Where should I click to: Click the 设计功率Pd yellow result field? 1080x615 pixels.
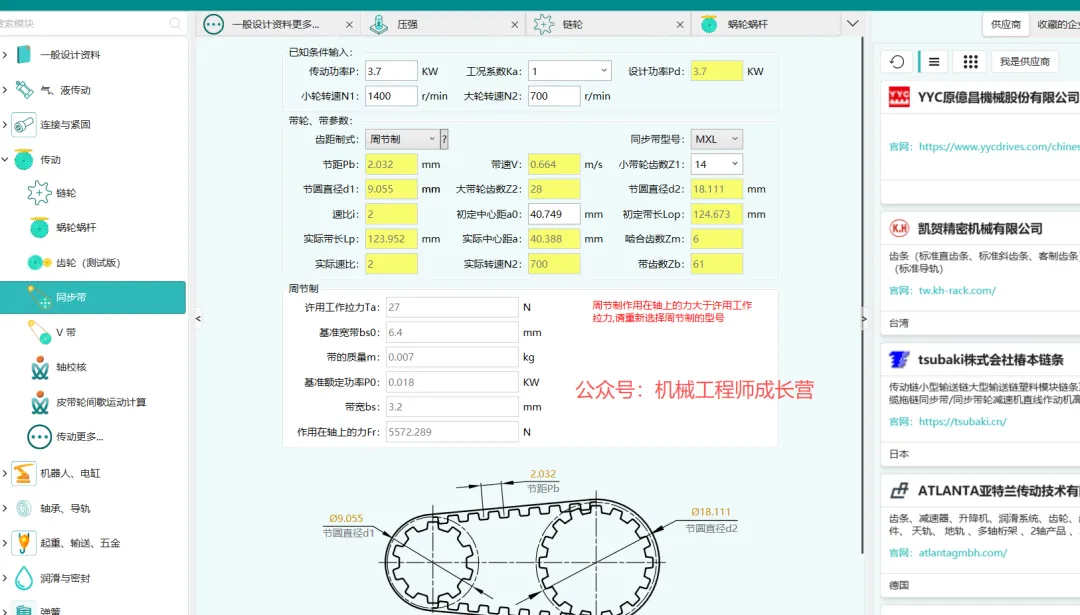(716, 71)
